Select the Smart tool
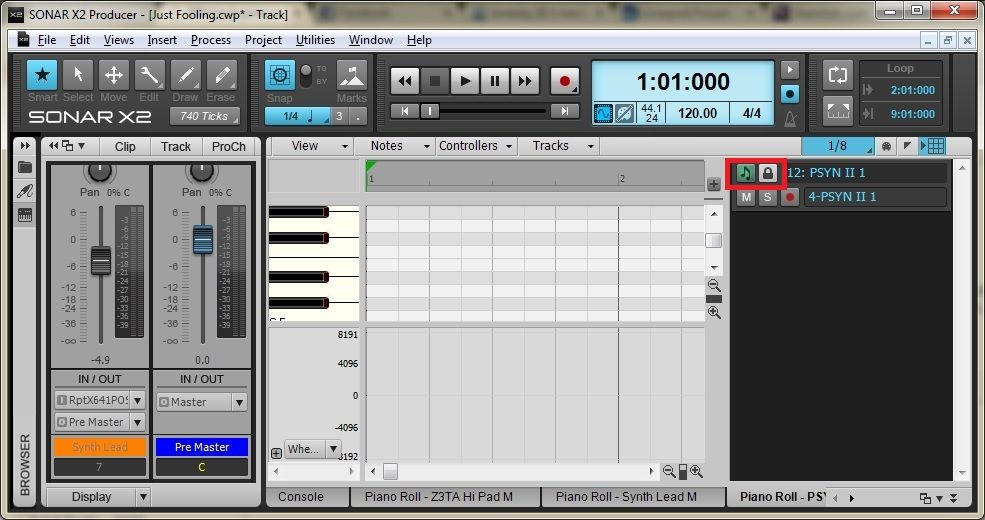Image resolution: width=985 pixels, height=520 pixels. point(42,77)
